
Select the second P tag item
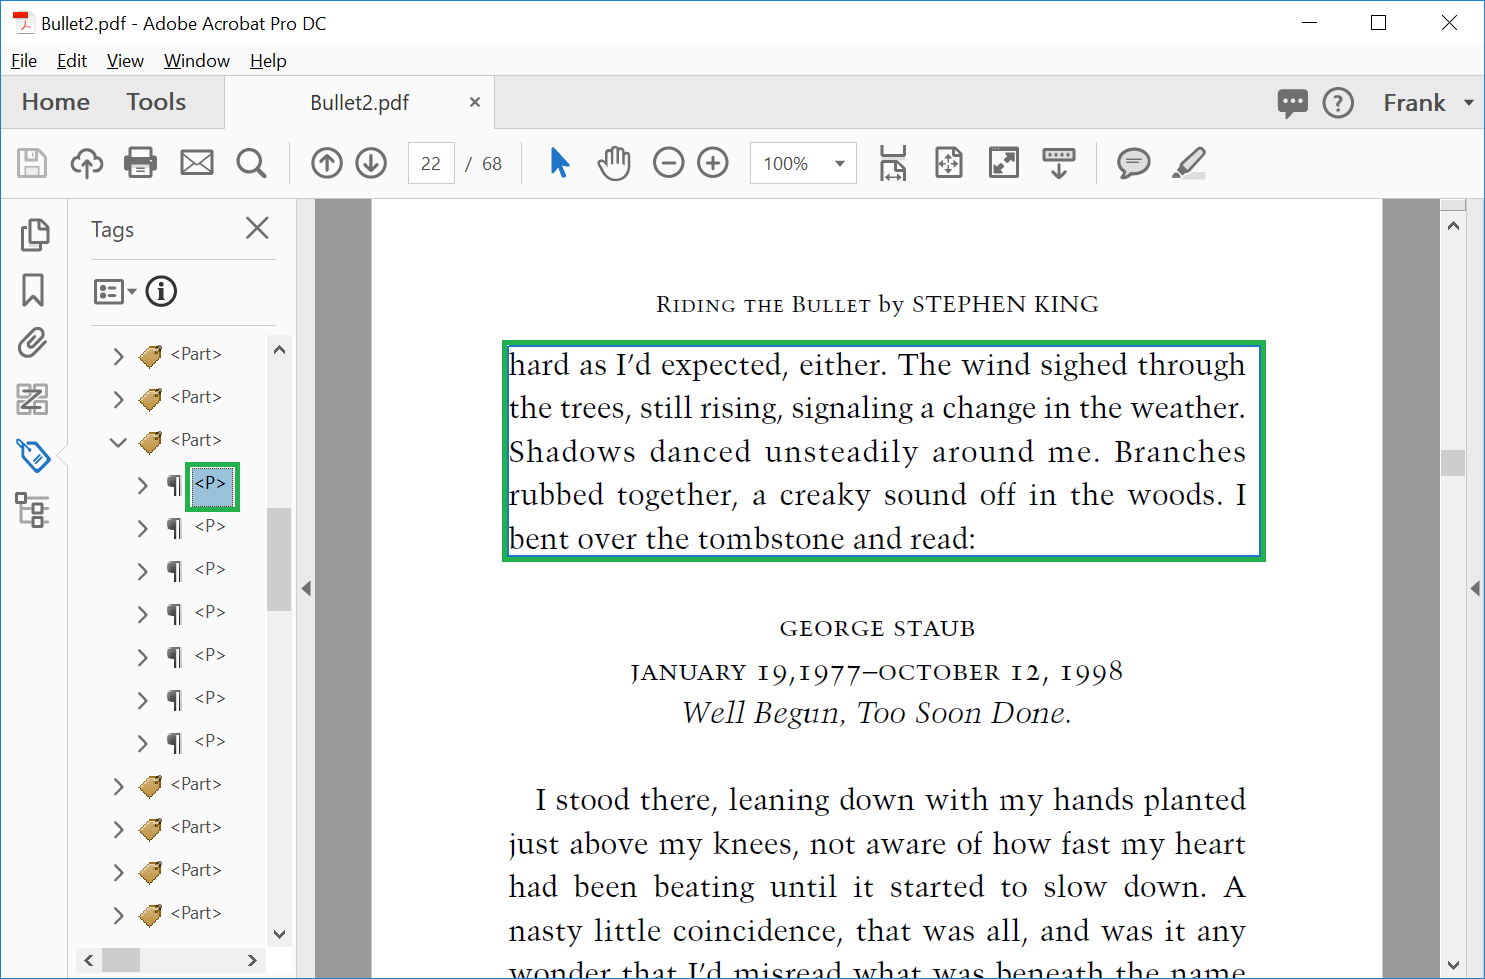click(210, 526)
